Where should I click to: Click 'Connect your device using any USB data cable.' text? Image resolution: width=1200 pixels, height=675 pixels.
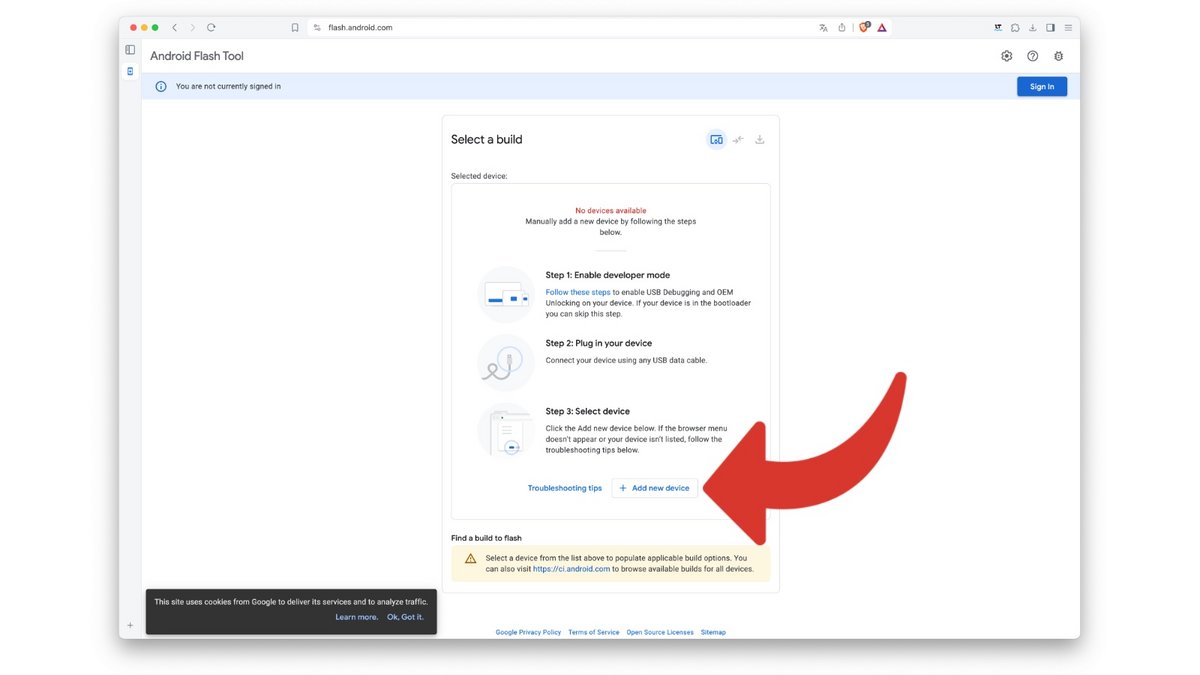click(x=626, y=360)
